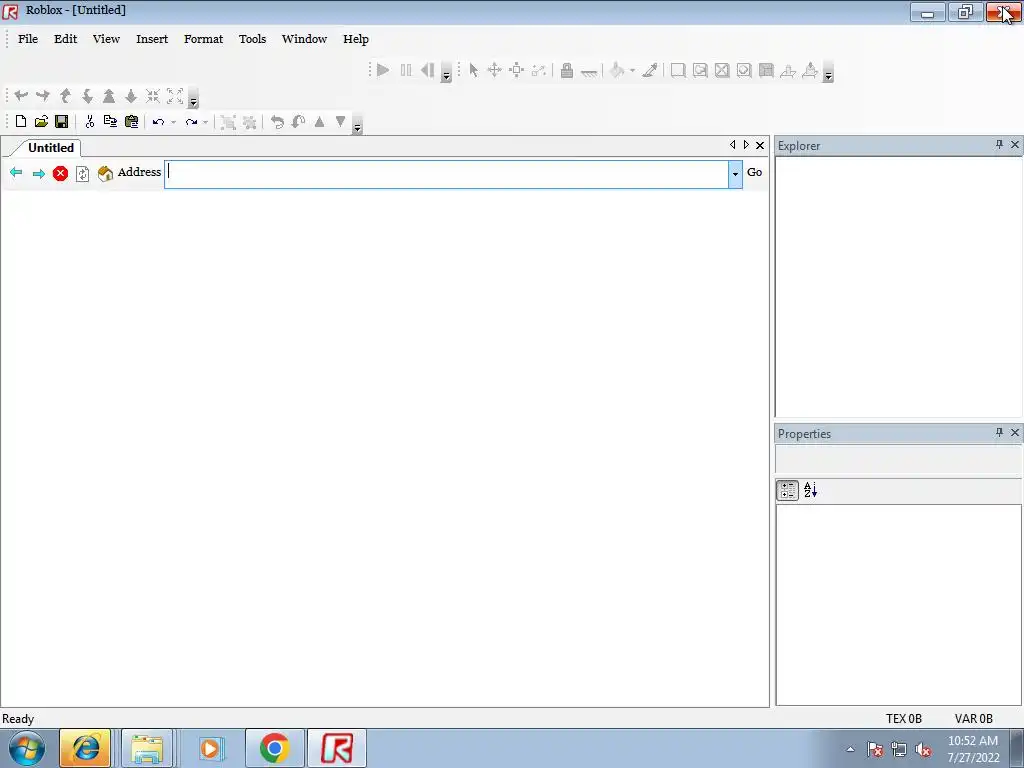This screenshot has width=1024, height=768.
Task: Open the View menu
Action: click(x=106, y=39)
